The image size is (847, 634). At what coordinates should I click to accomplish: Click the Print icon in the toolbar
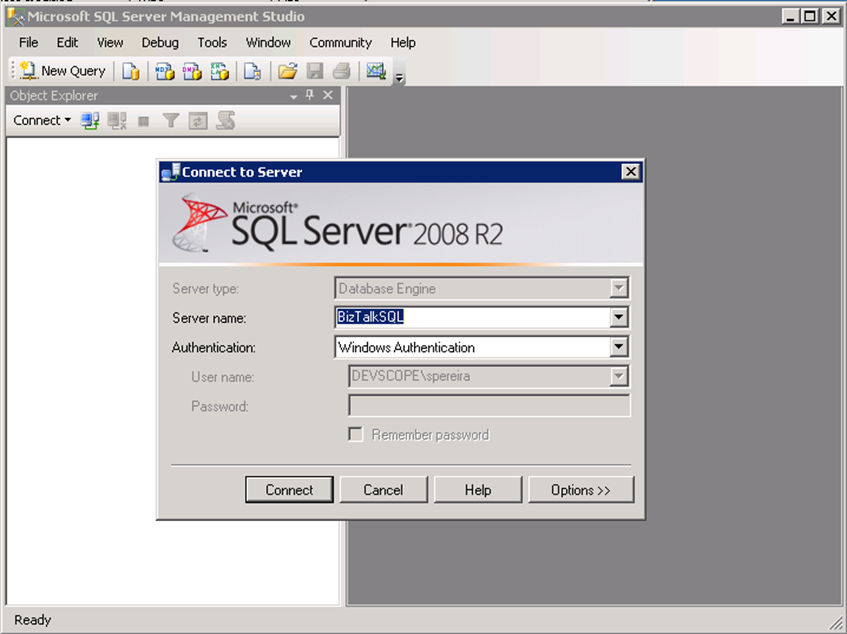pos(341,71)
